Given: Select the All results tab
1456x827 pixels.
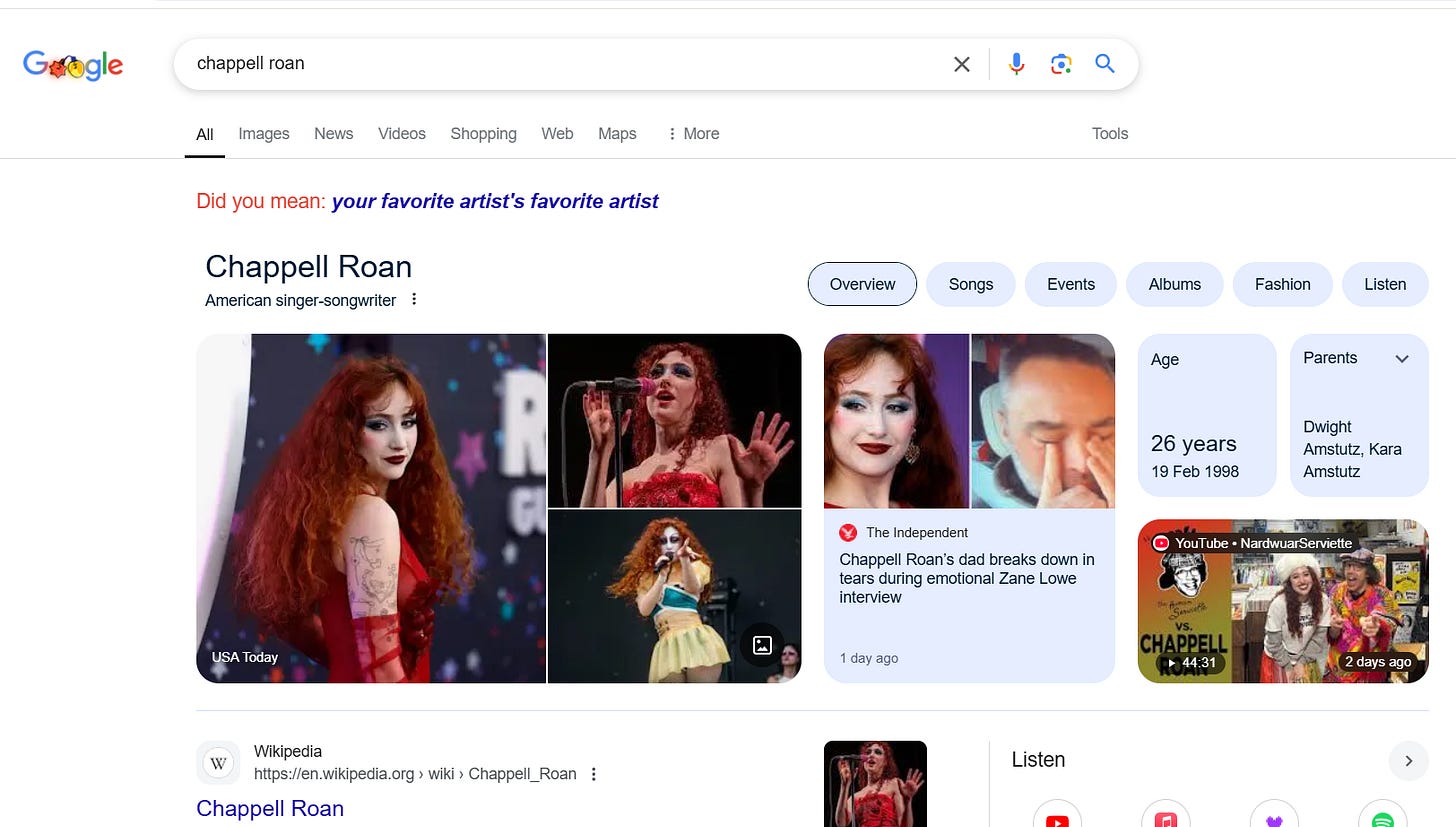Looking at the screenshot, I should (205, 135).
